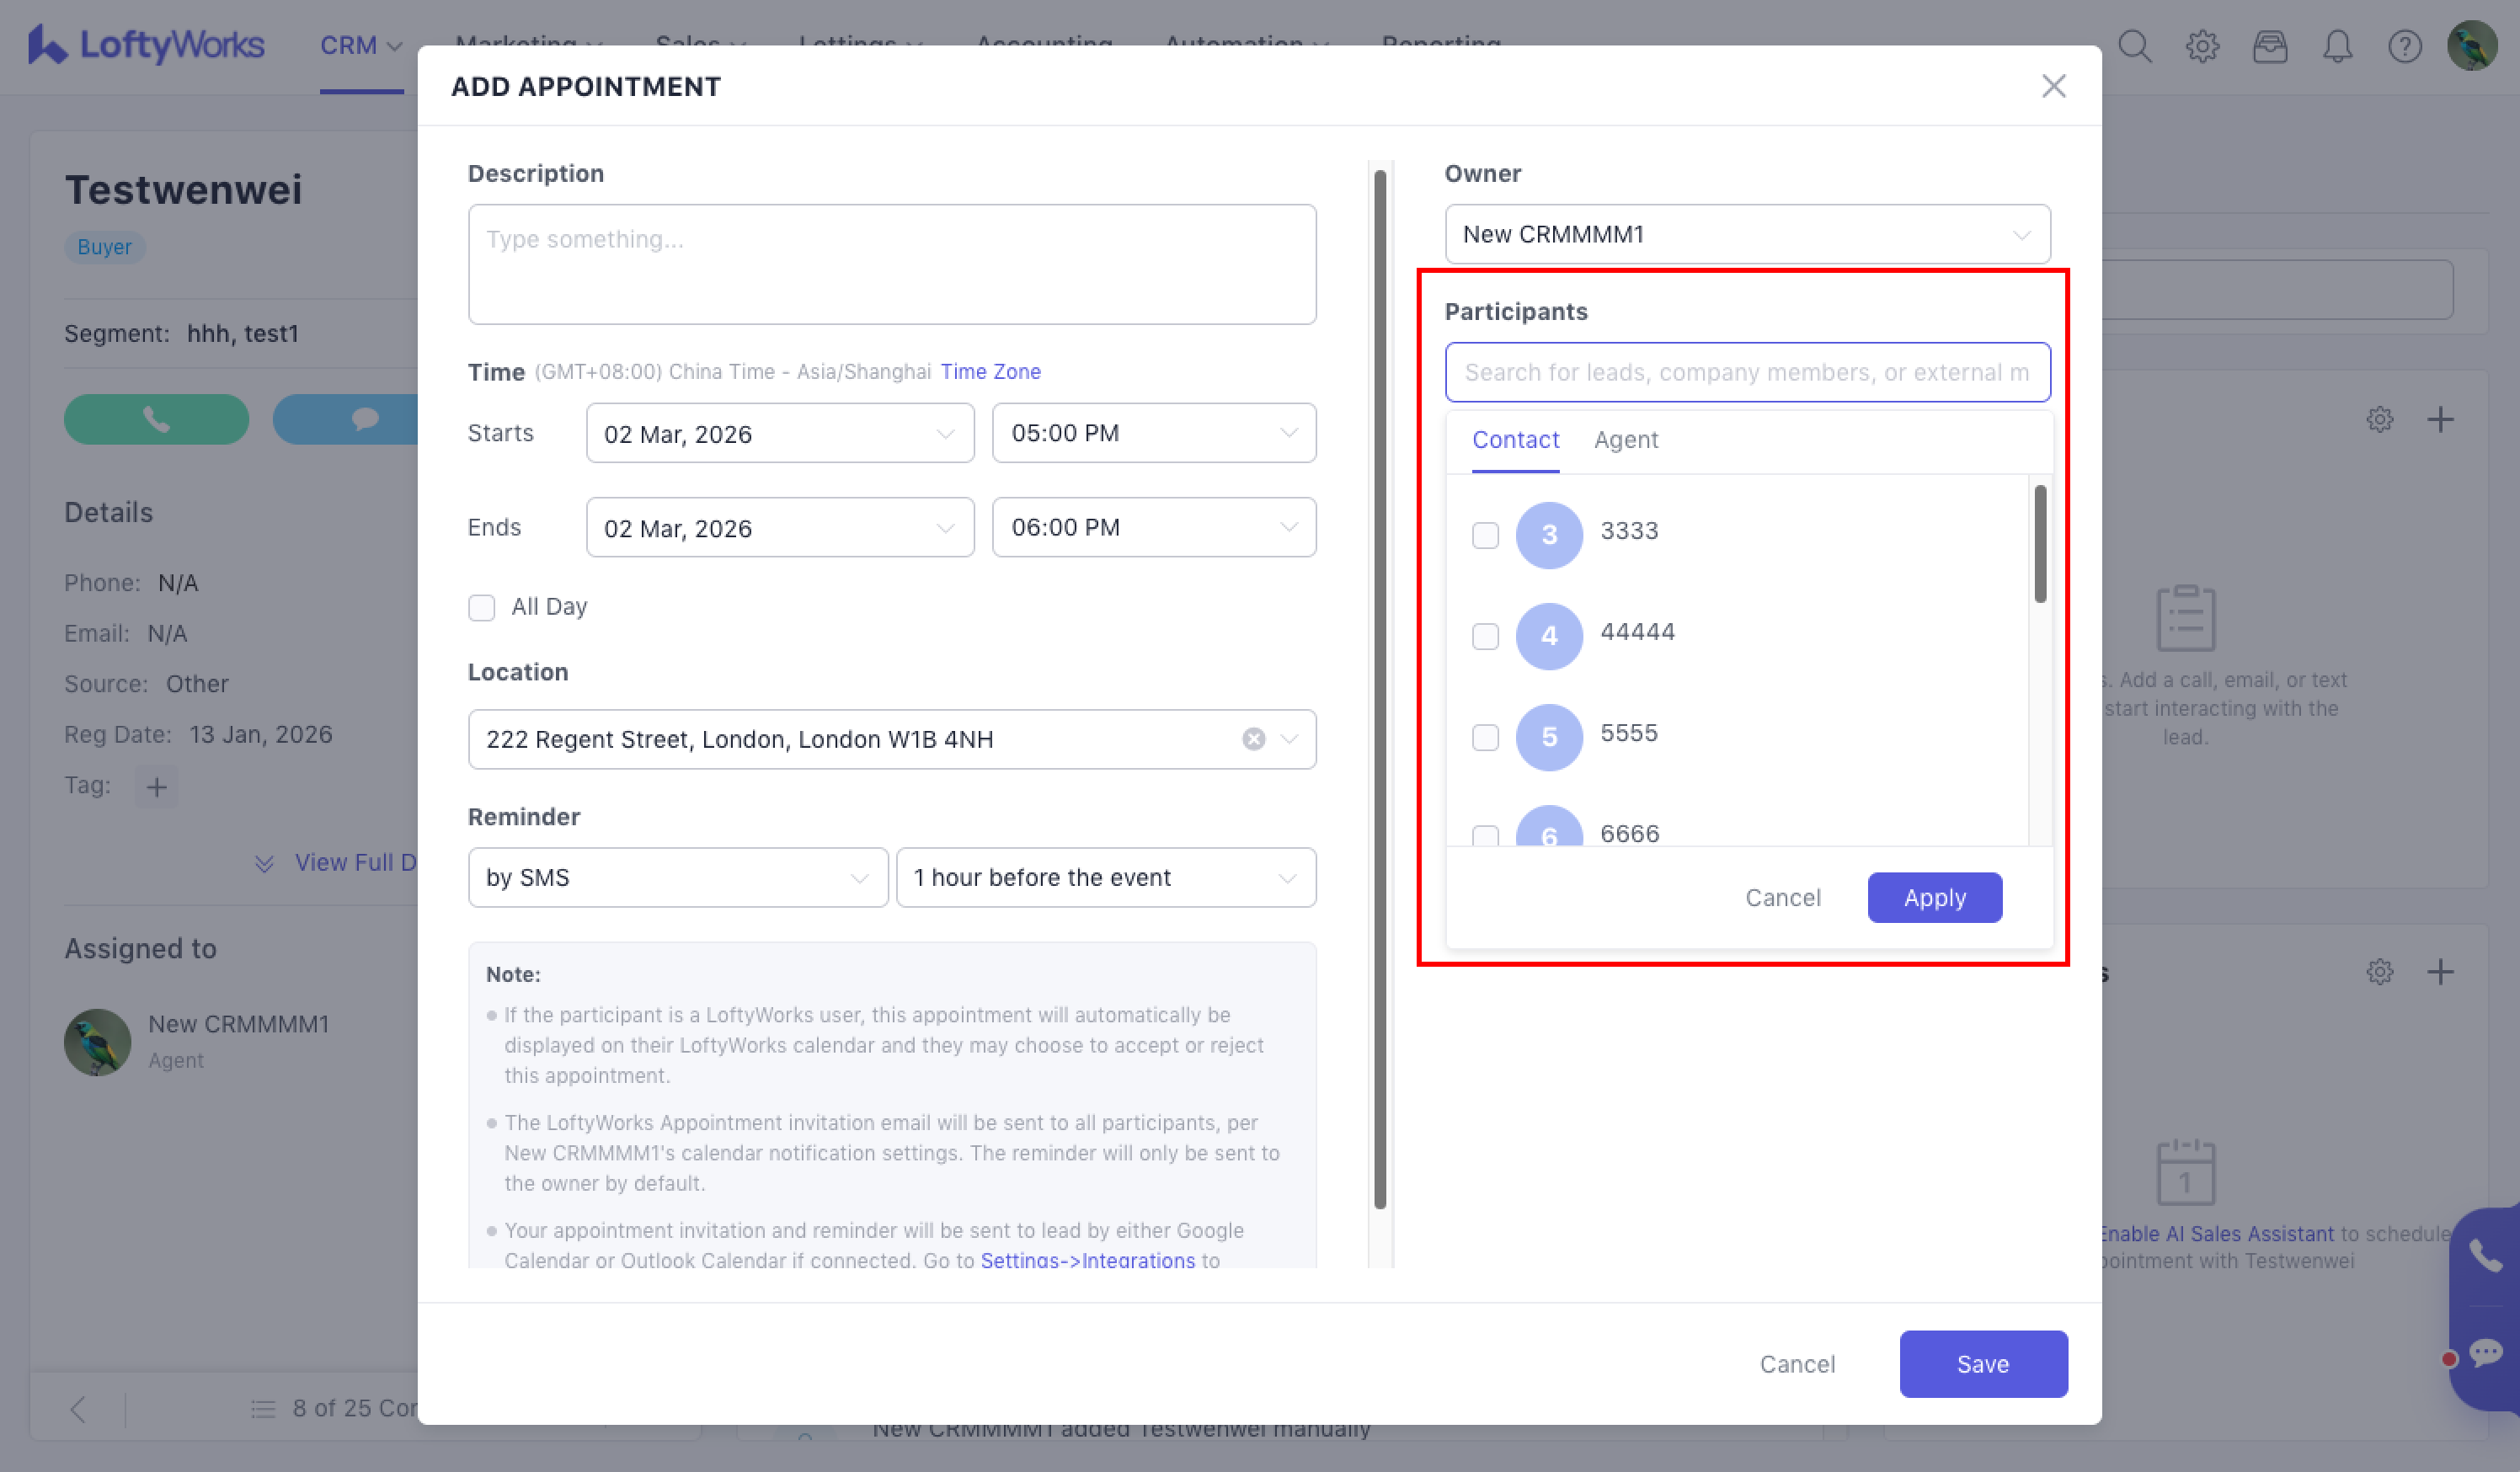Select the 5555 contact checkbox

pyautogui.click(x=1485, y=737)
